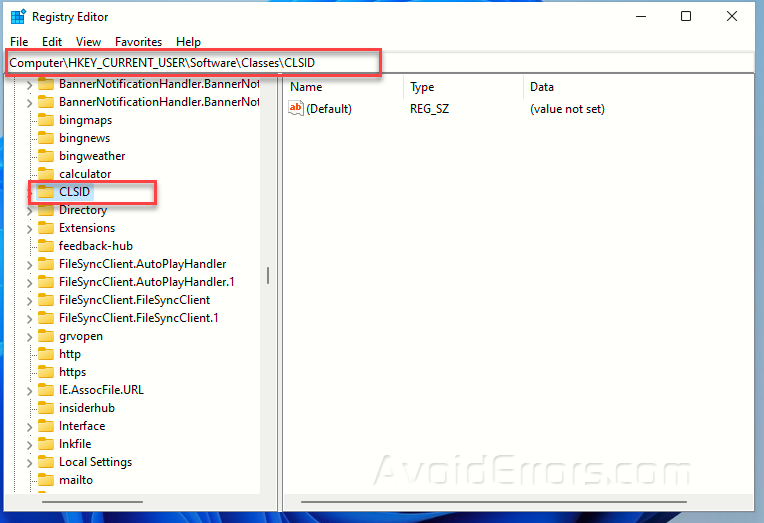Open the Favorites menu

(138, 42)
